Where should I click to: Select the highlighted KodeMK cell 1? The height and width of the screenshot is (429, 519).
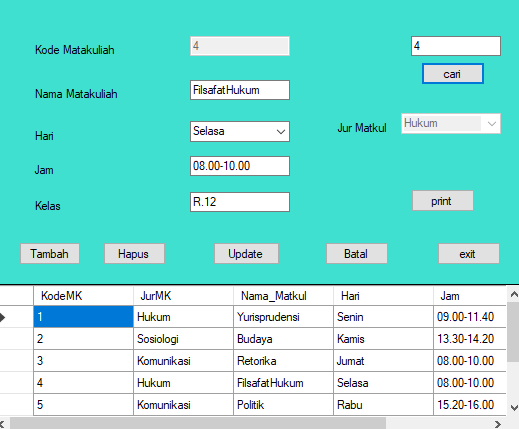coord(83,317)
